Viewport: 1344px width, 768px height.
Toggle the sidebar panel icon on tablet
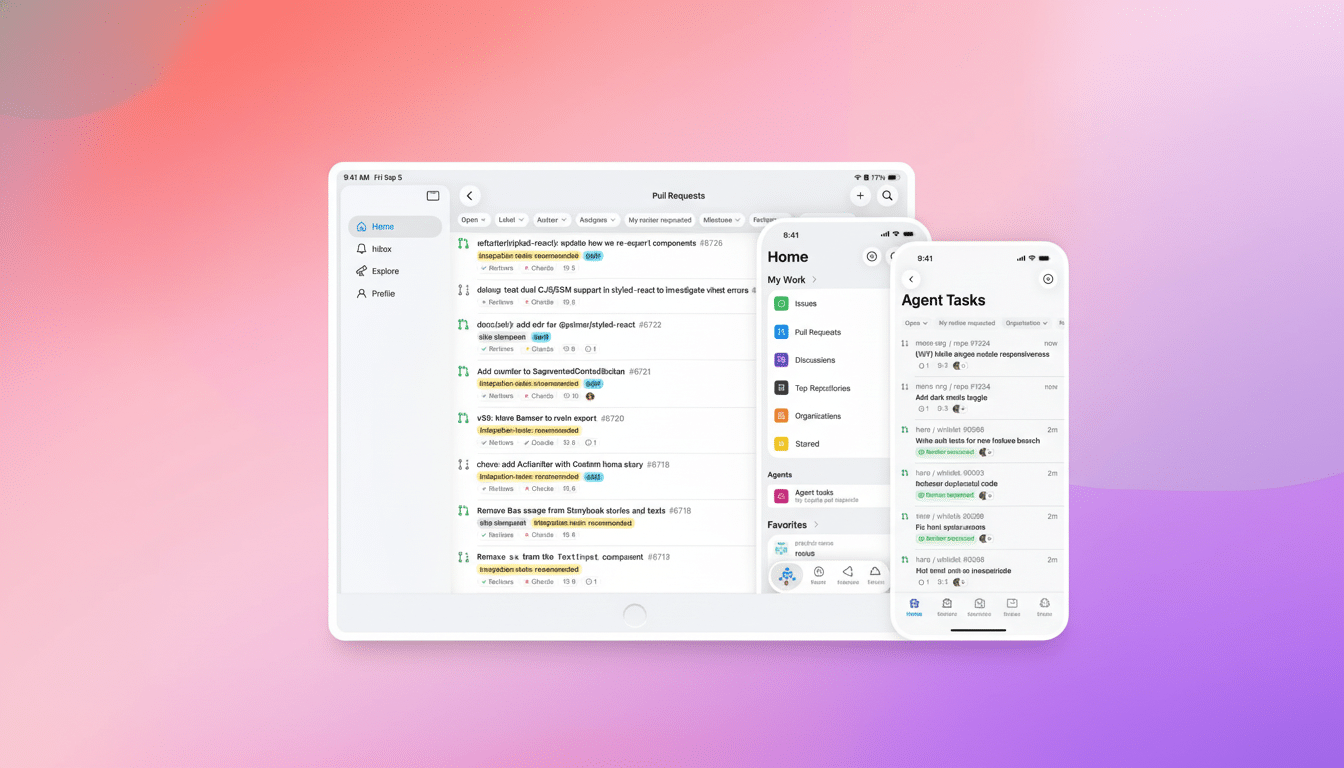click(x=433, y=196)
